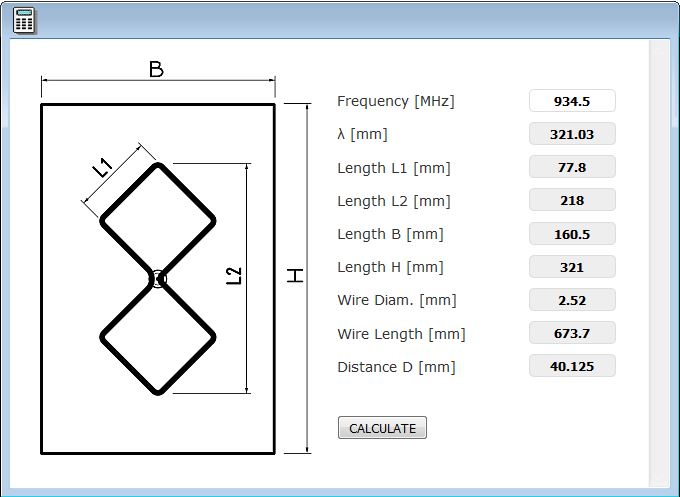Image resolution: width=680 pixels, height=497 pixels.
Task: Click the 'Length L1 [mm]' label
Action: pyautogui.click(x=394, y=168)
